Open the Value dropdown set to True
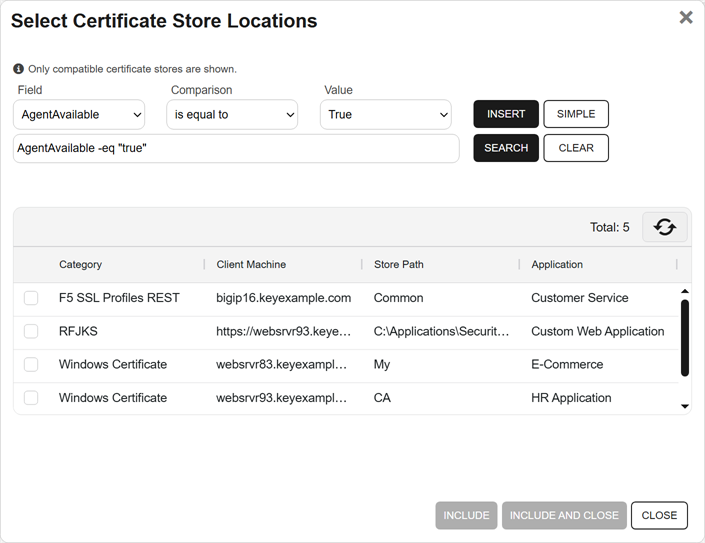This screenshot has width=705, height=543. point(385,115)
